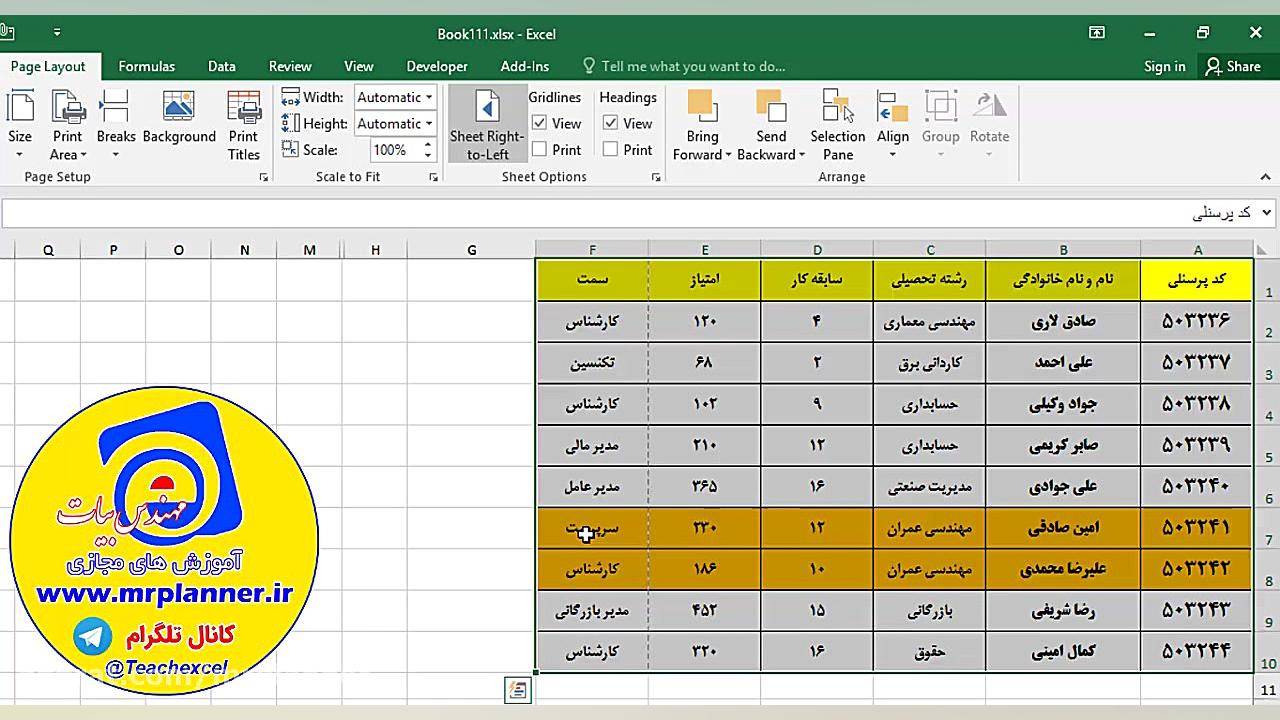Open the Page Setup dialog launcher
Viewport: 1280px width, 720px height.
[x=264, y=177]
